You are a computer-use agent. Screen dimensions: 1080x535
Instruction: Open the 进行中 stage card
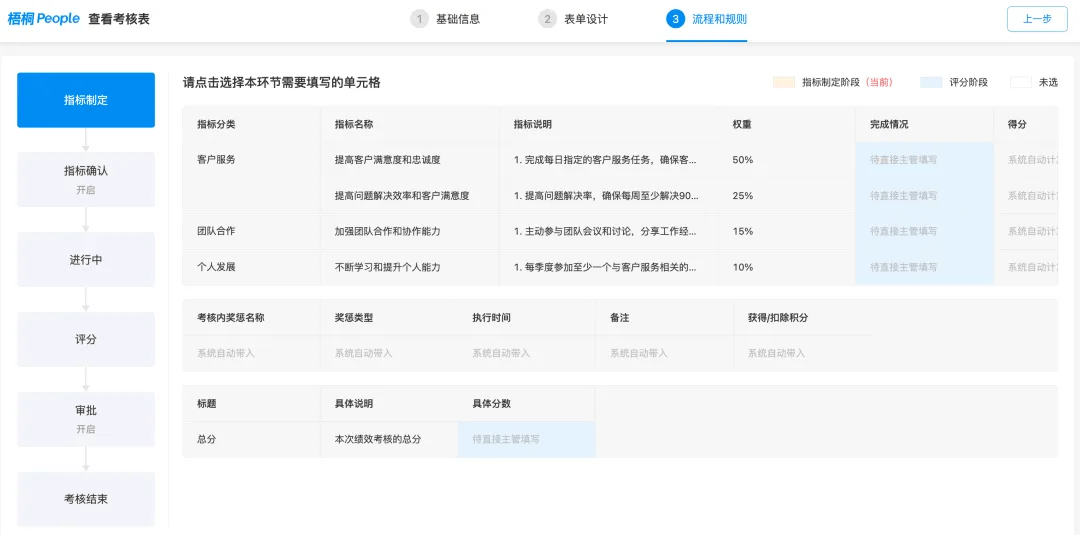coord(86,260)
